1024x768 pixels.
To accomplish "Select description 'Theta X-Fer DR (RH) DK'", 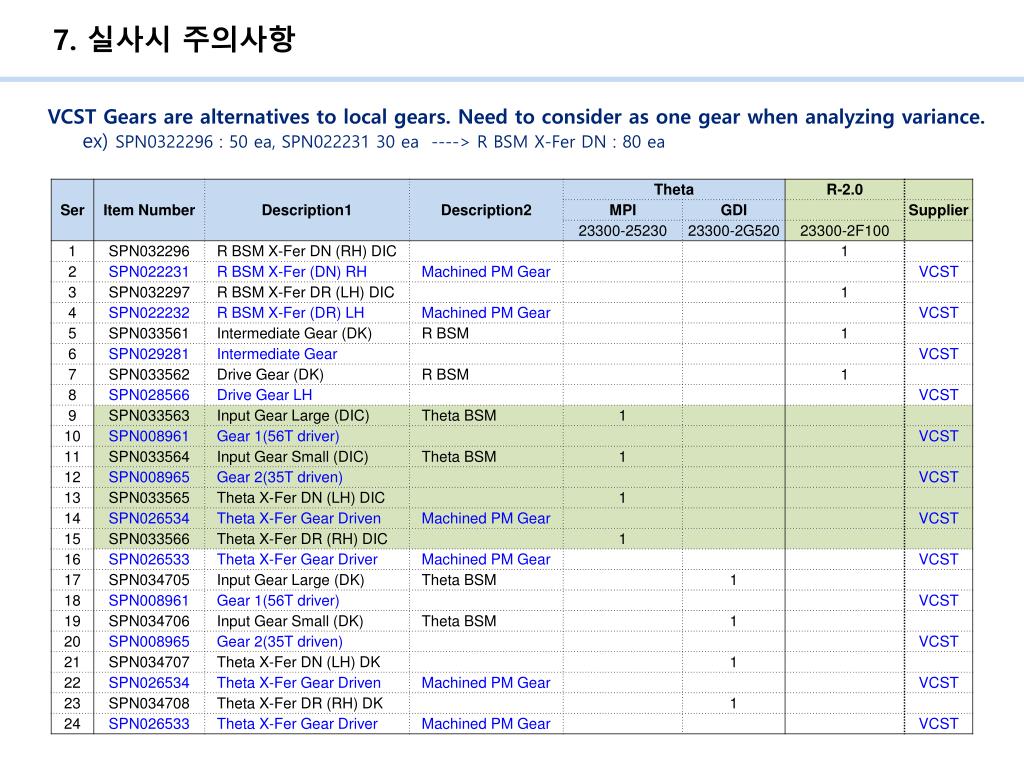I will pyautogui.click(x=300, y=704).
